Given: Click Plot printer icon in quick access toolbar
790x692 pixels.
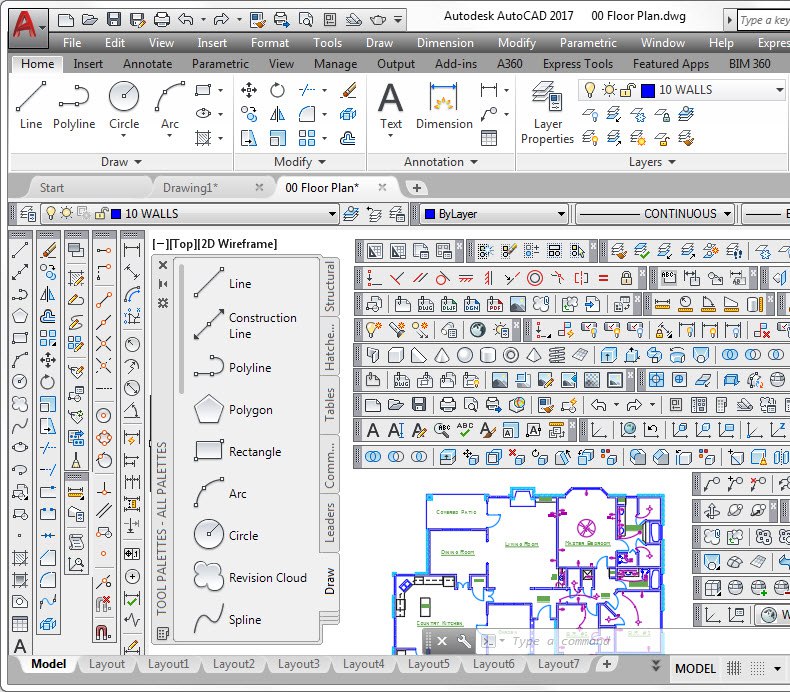Looking at the screenshot, I should coord(162,20).
